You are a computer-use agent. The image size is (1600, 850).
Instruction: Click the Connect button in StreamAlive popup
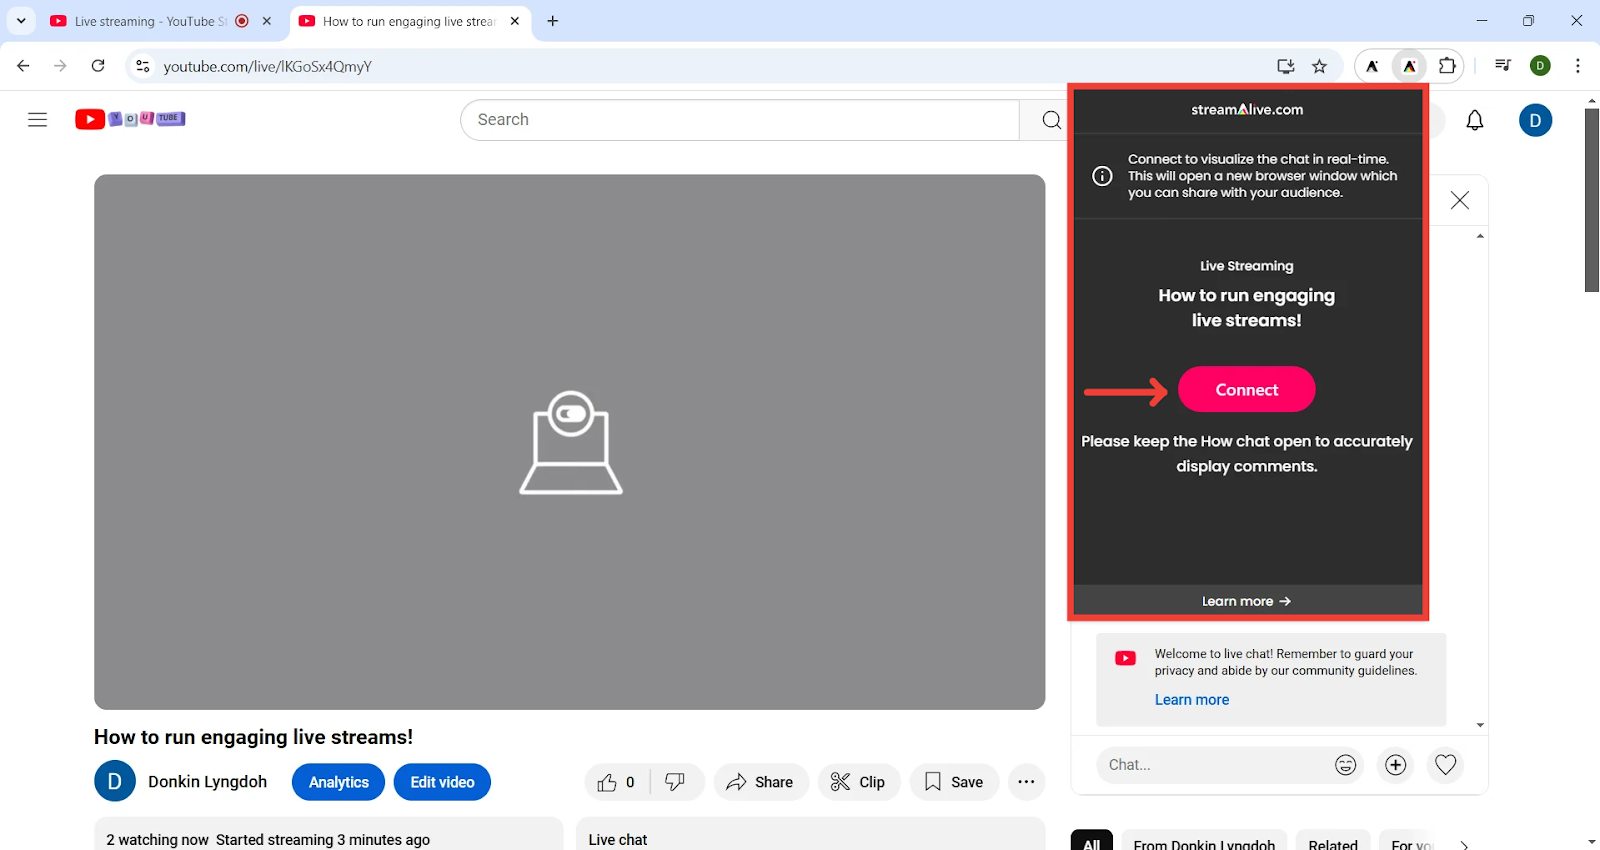click(1247, 390)
